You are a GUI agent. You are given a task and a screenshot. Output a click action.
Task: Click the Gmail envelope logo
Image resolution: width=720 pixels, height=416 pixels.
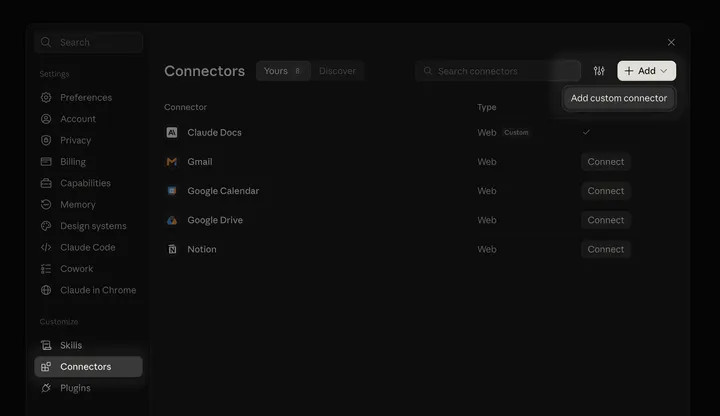[172, 162]
